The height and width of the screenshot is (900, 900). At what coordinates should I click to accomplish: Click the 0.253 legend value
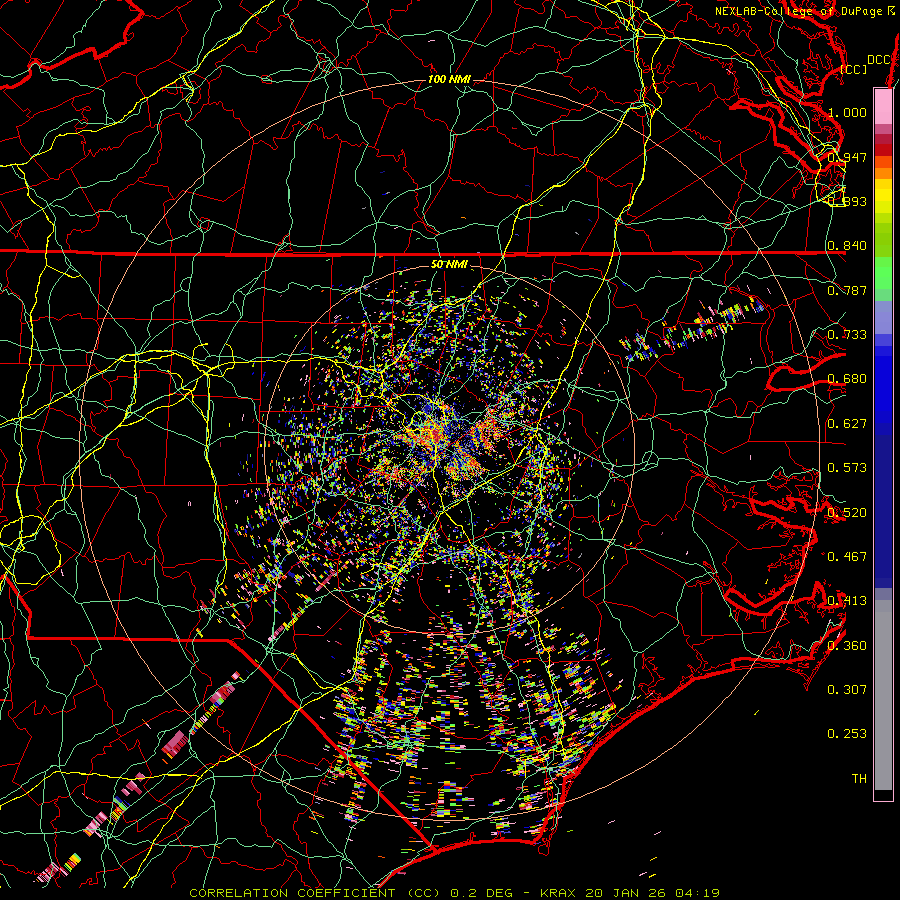tap(847, 733)
